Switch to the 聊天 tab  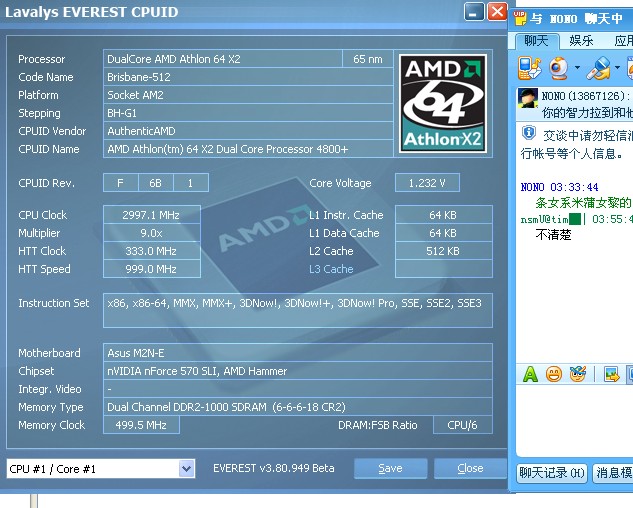tap(537, 40)
